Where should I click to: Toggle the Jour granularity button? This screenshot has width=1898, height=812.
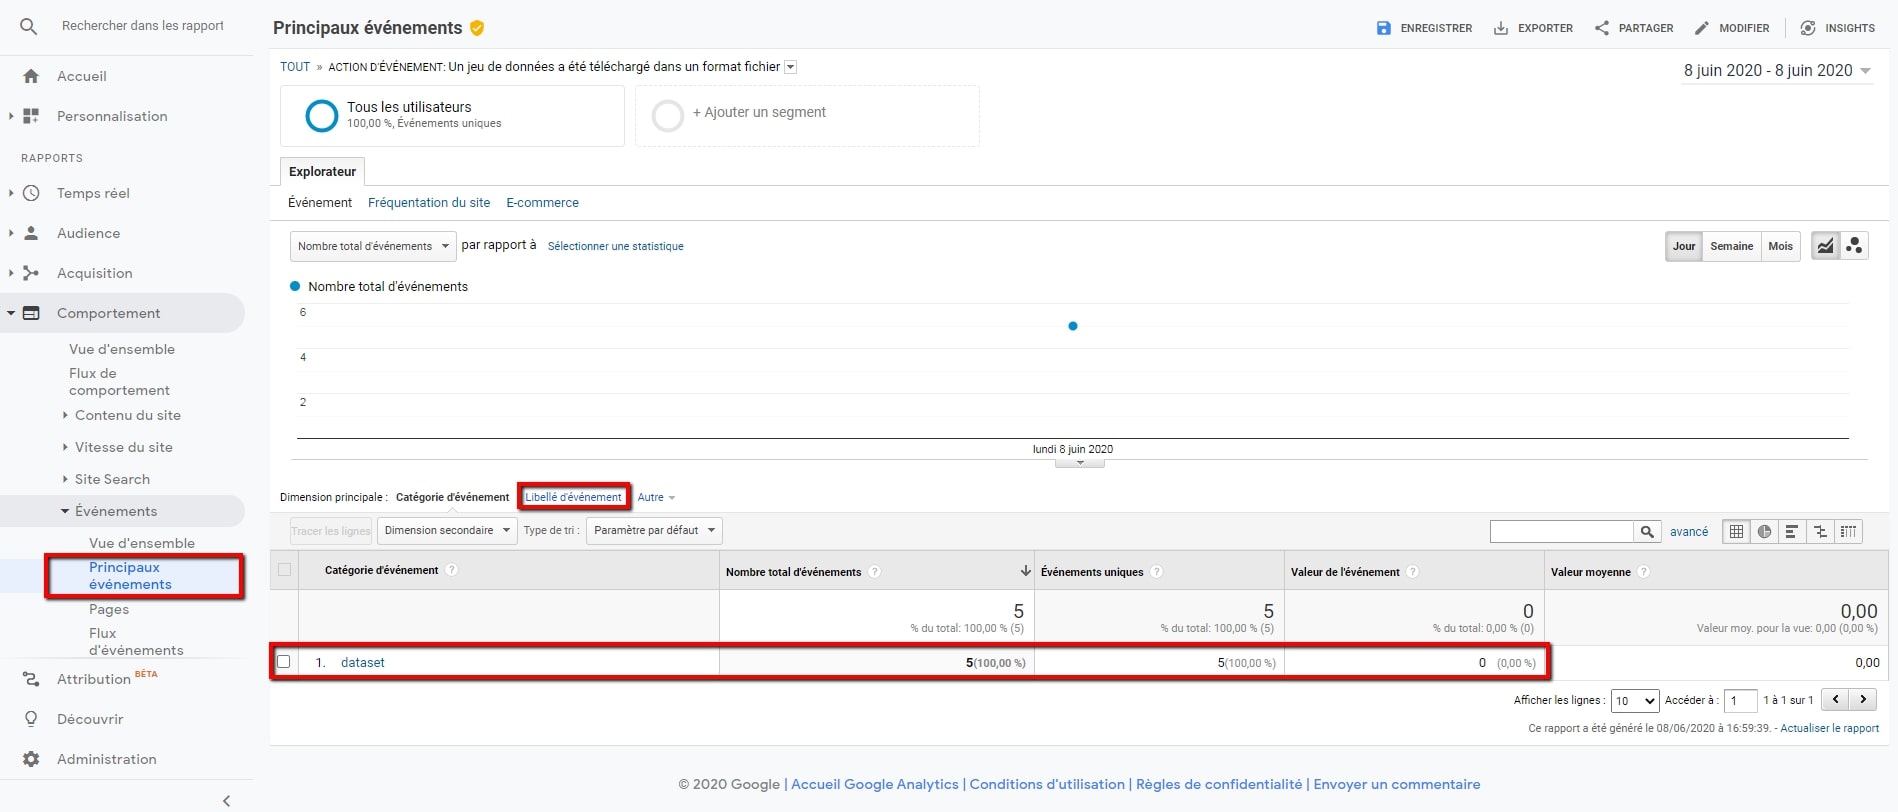1684,246
